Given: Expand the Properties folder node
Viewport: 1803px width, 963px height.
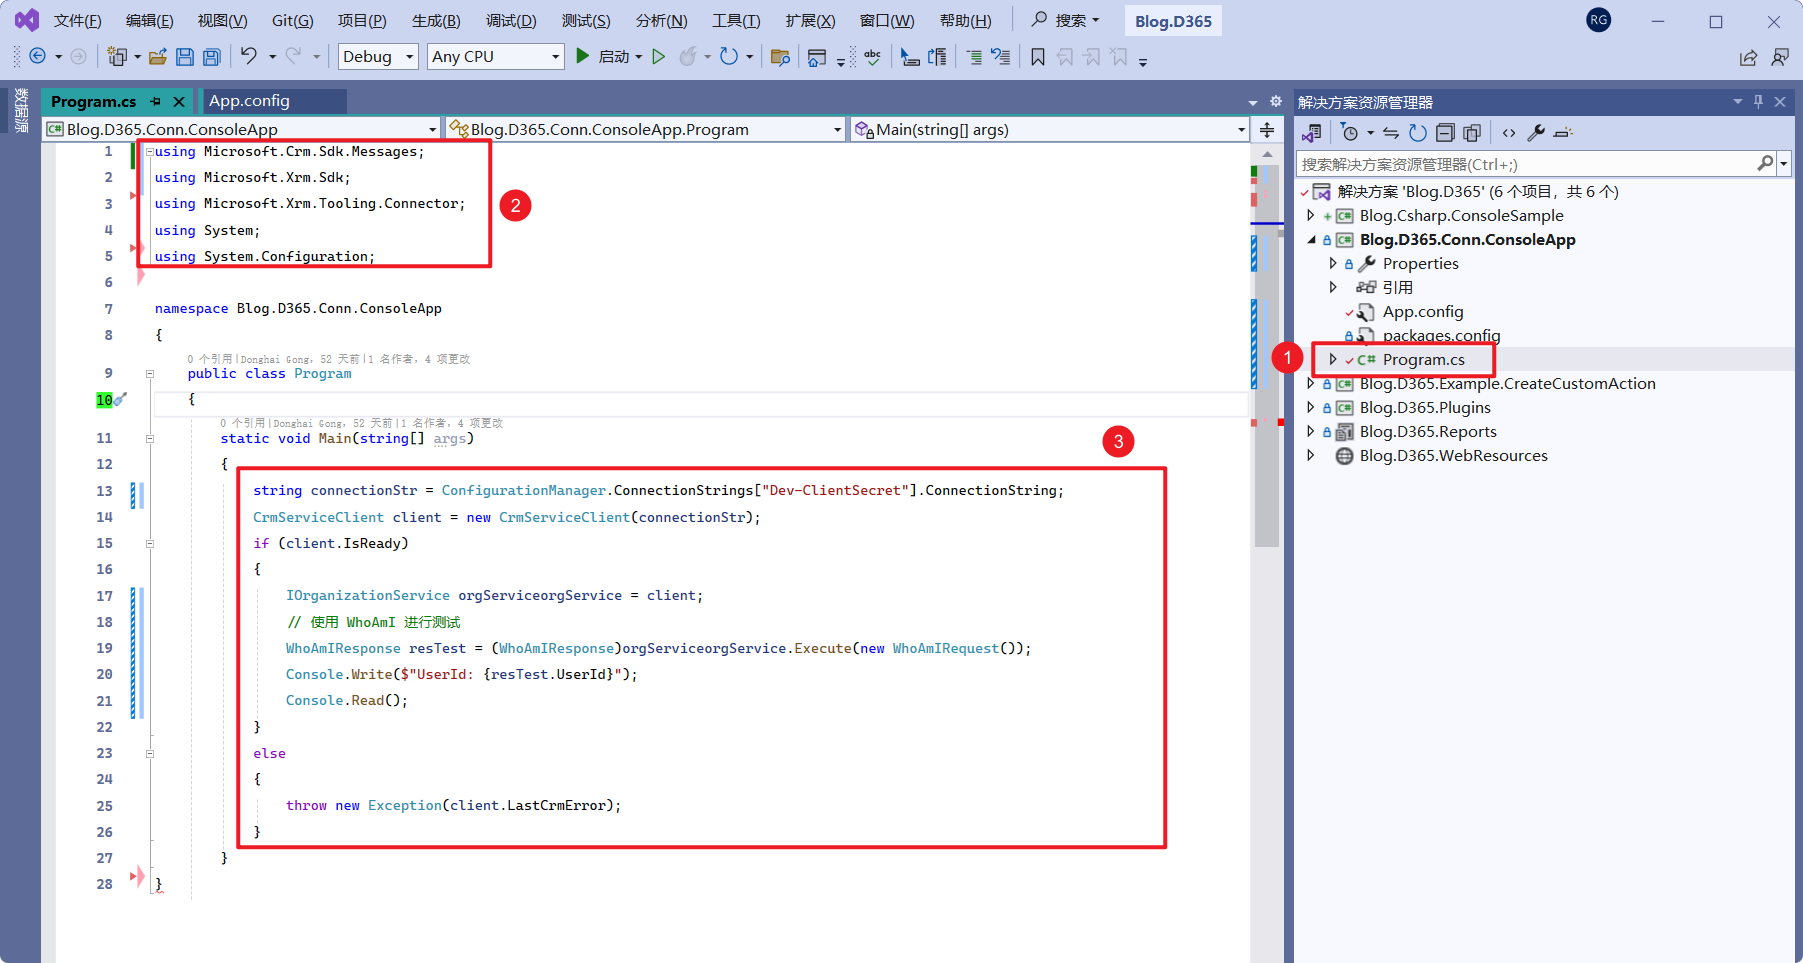Looking at the screenshot, I should click(x=1333, y=264).
